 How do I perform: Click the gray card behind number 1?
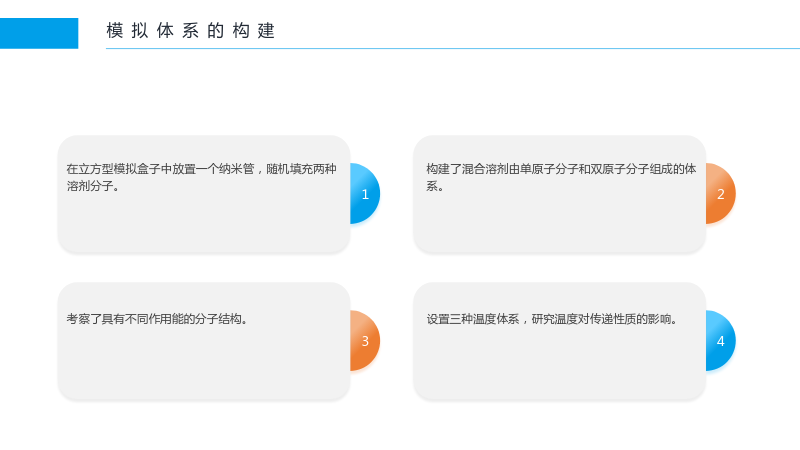click(x=204, y=194)
